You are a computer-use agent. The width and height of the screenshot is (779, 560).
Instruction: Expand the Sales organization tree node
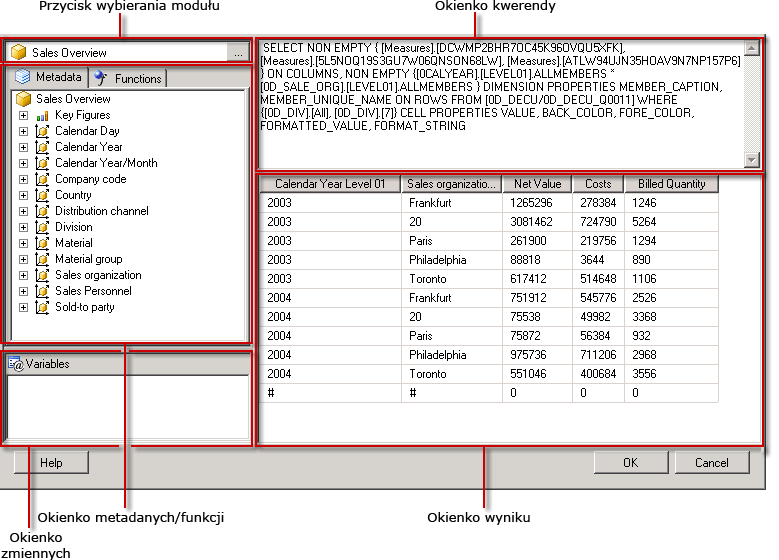tap(23, 275)
